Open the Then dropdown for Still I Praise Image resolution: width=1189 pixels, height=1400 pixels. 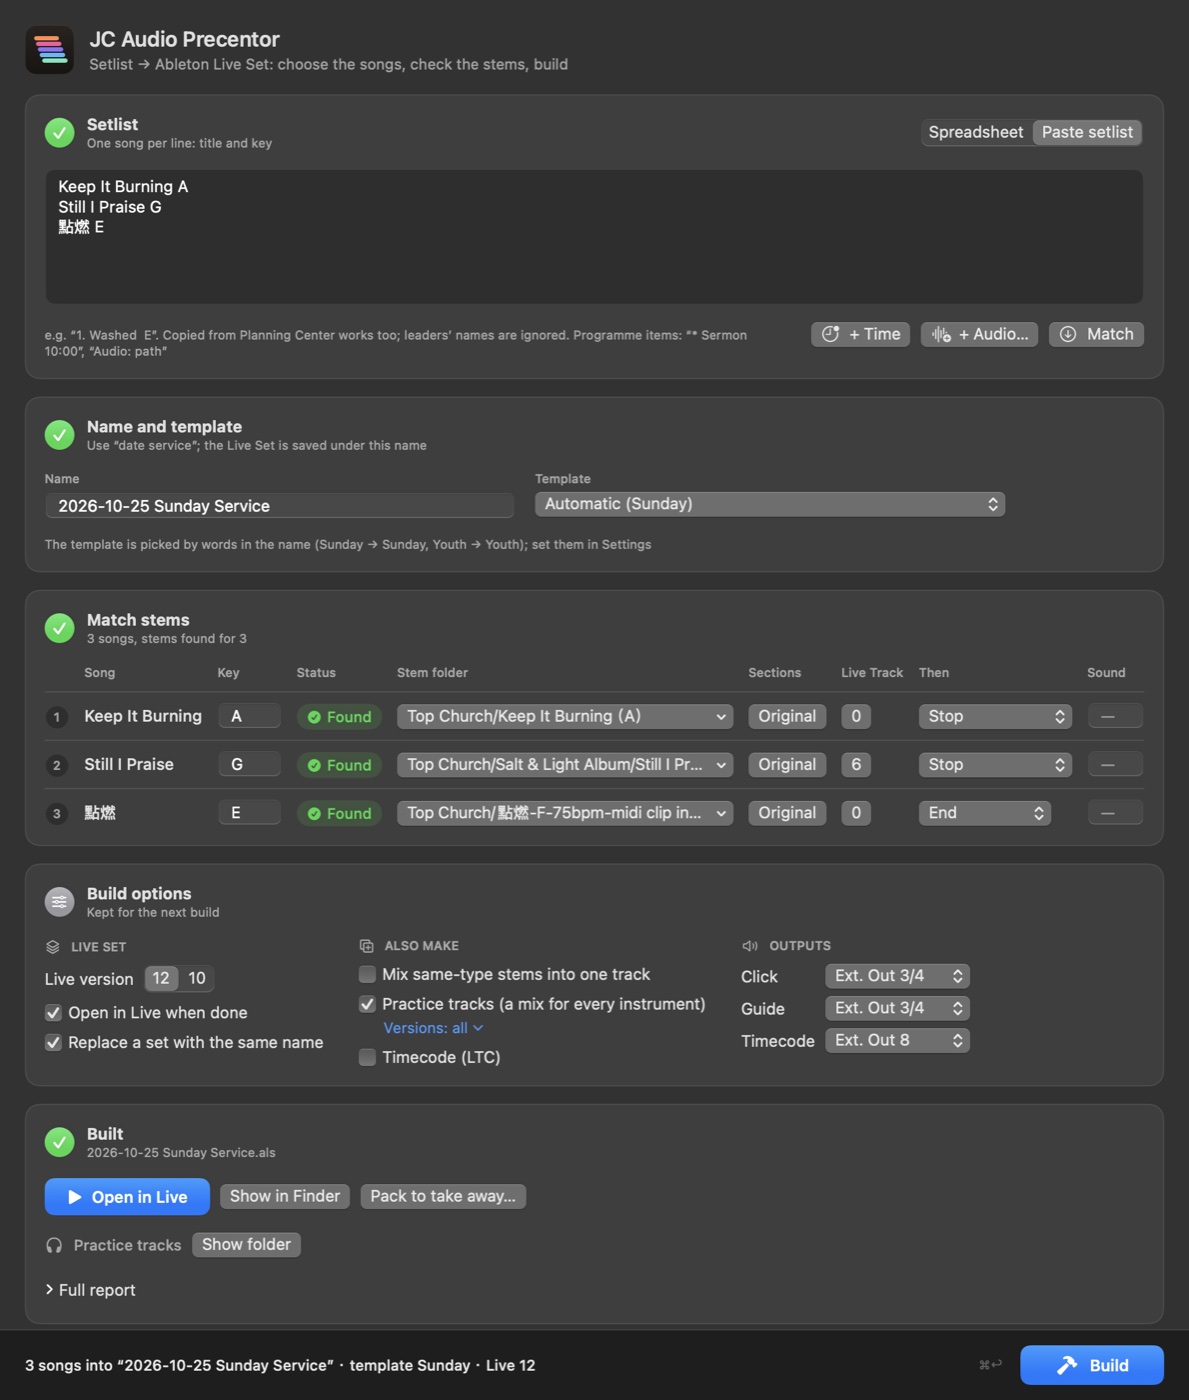point(995,764)
